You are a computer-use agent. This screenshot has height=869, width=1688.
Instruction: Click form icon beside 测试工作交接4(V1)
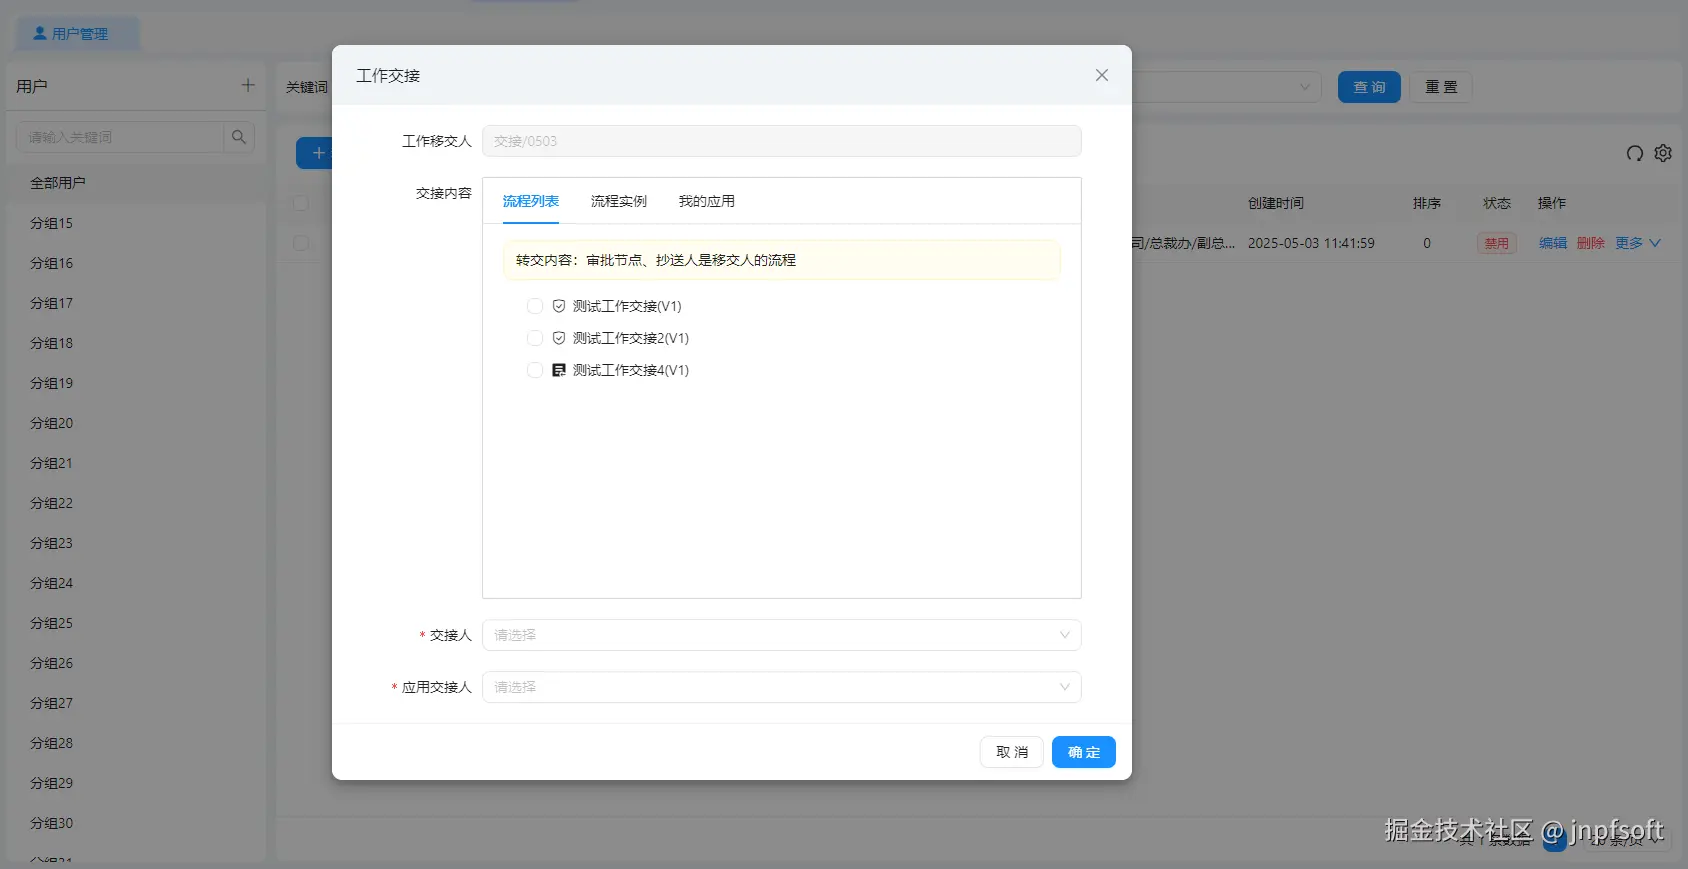click(559, 370)
